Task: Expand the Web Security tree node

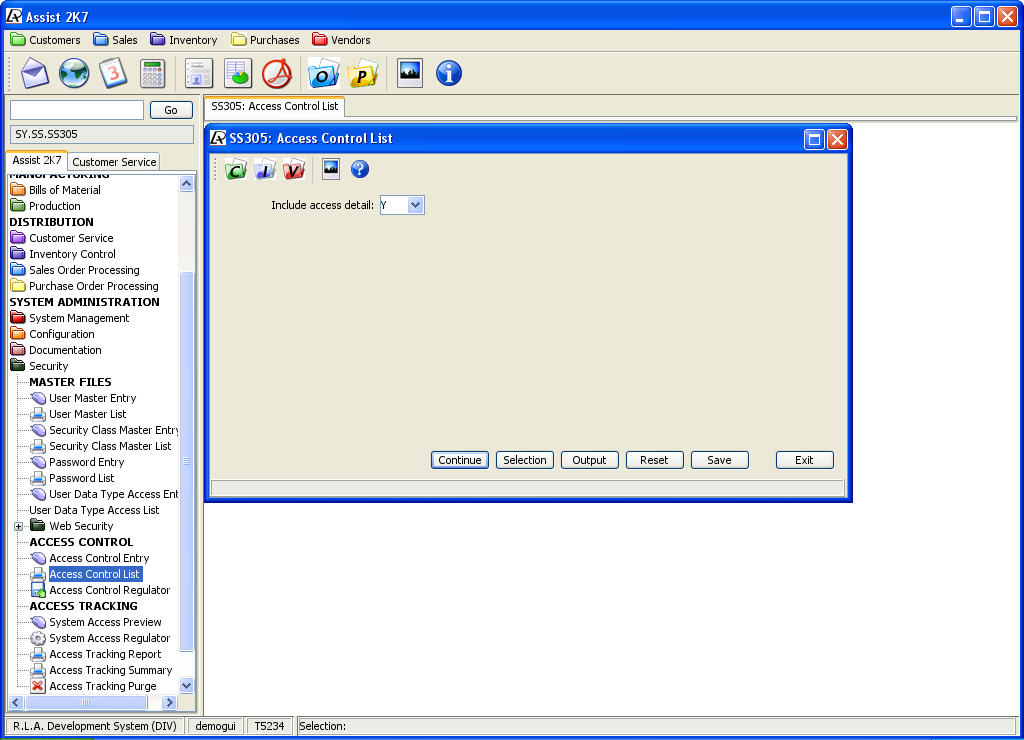Action: coord(18,526)
